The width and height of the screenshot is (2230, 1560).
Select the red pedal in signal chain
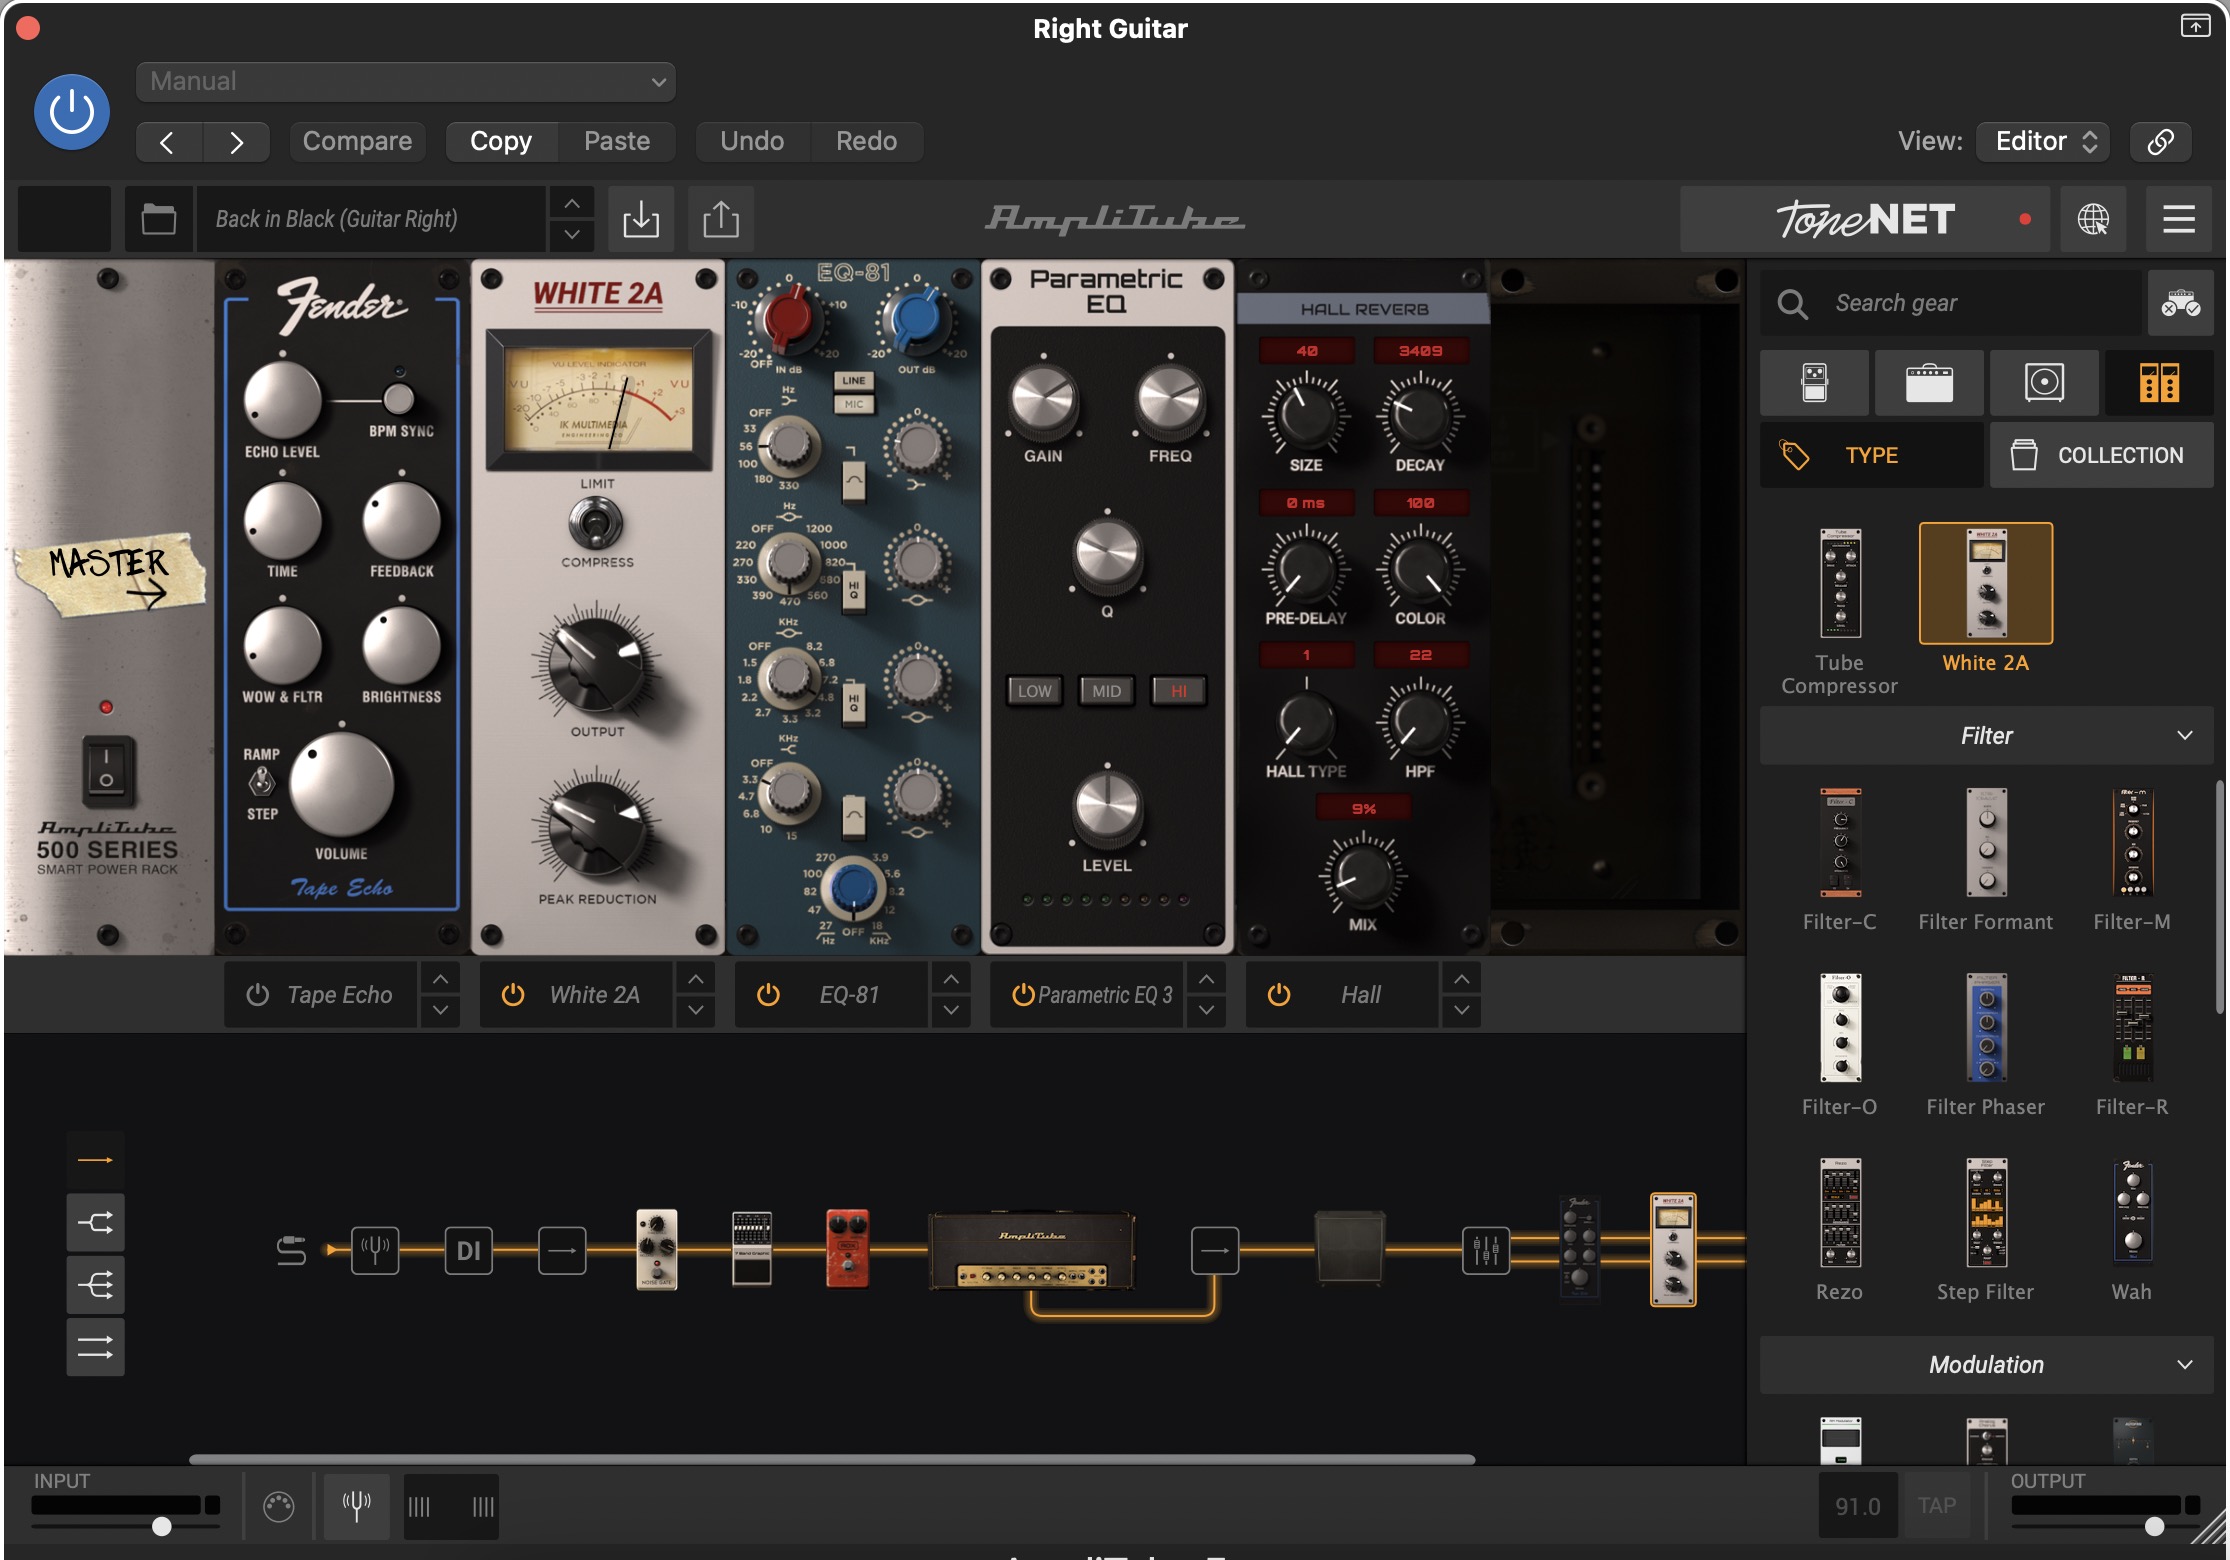pos(847,1248)
